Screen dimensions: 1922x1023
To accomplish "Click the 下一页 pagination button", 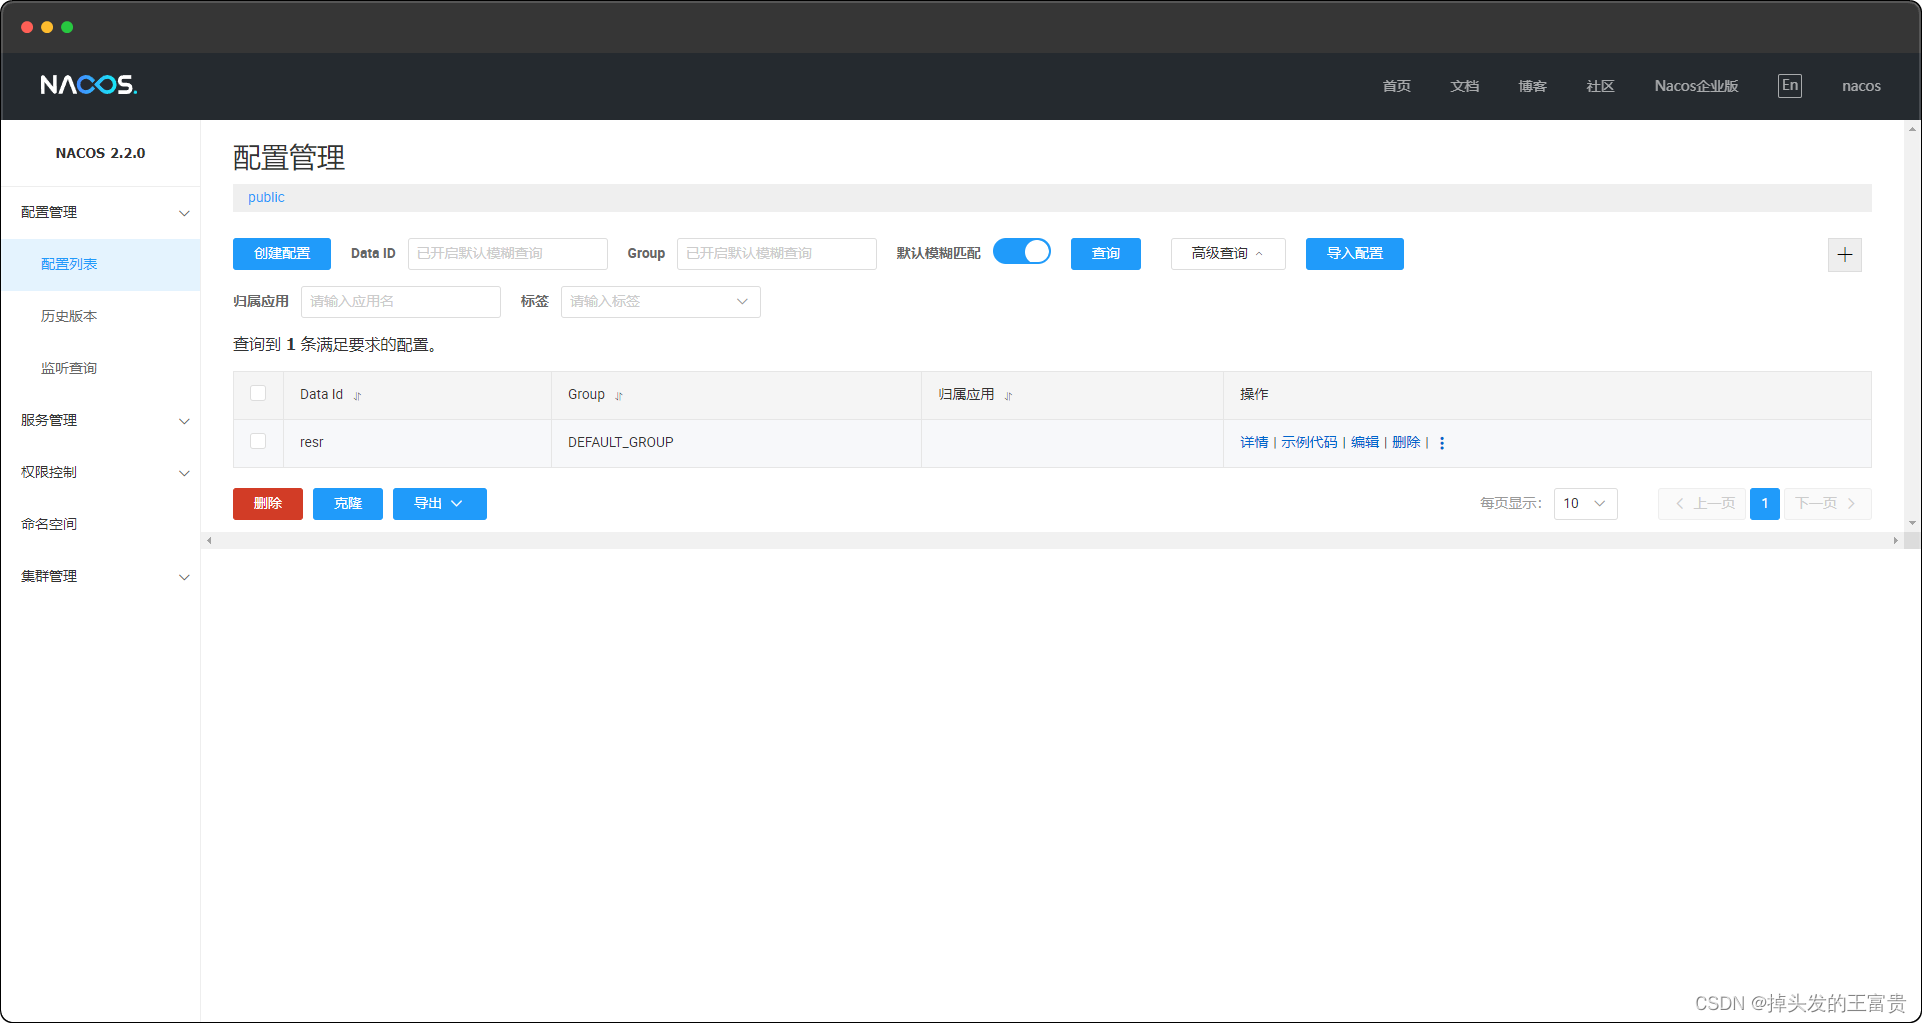I will point(1827,504).
